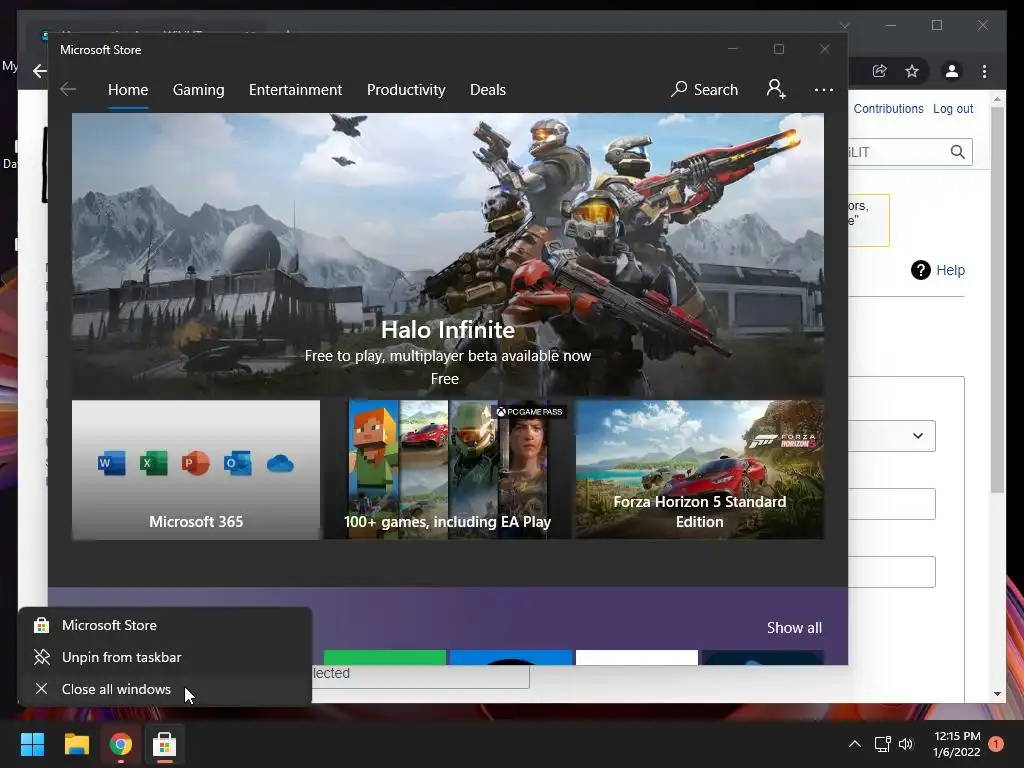The height and width of the screenshot is (768, 1024).
Task: Click the green app tile under Show all
Action: click(x=385, y=658)
